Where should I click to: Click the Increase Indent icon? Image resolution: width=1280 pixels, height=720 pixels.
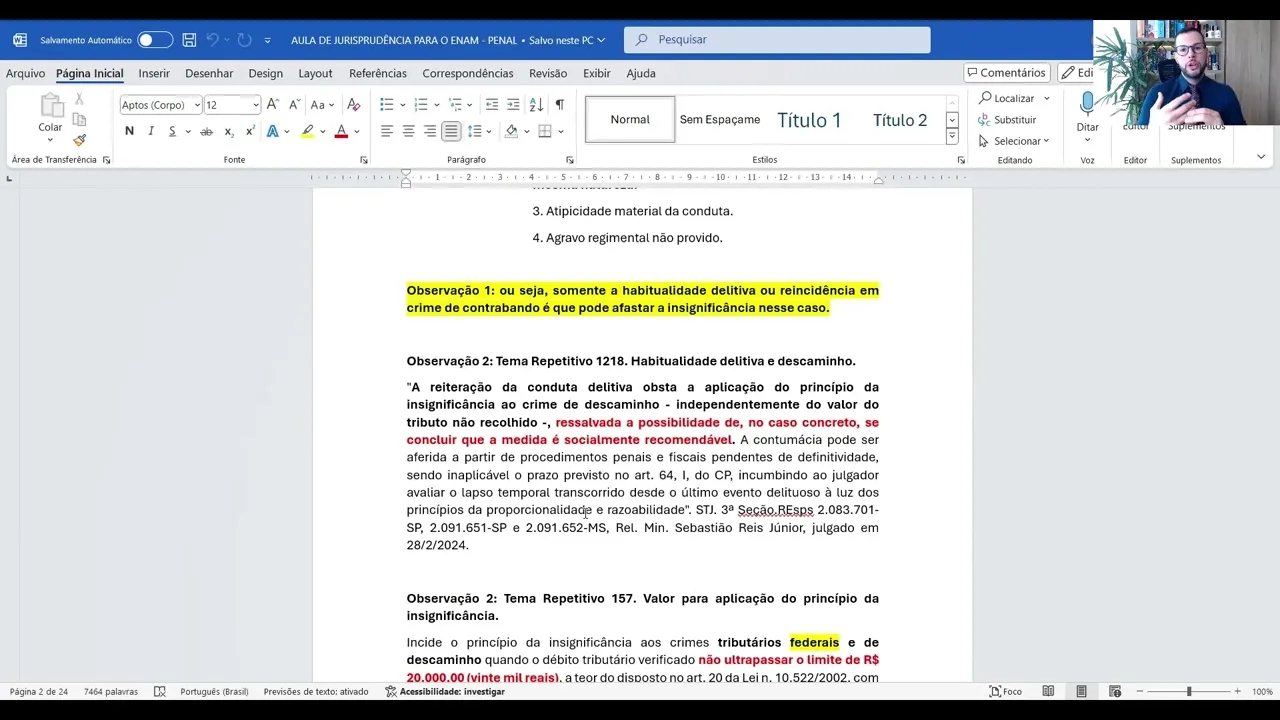(x=513, y=105)
